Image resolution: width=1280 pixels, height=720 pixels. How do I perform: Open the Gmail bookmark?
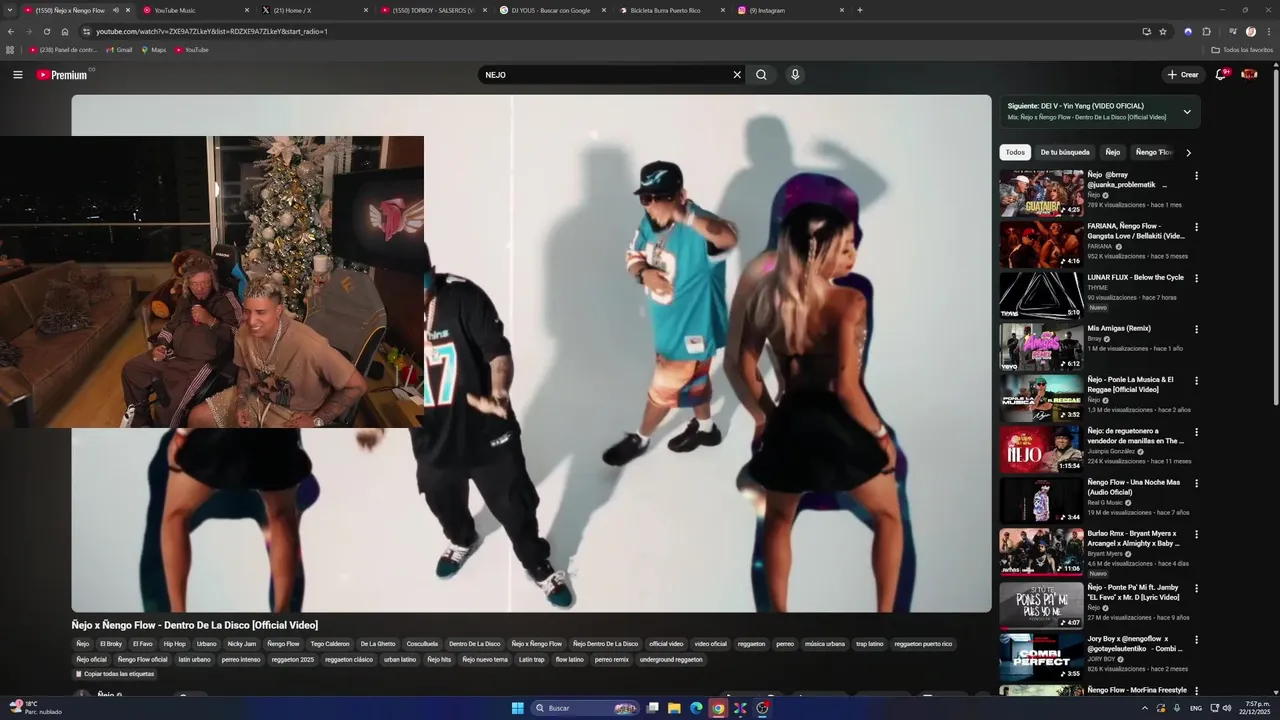point(119,50)
